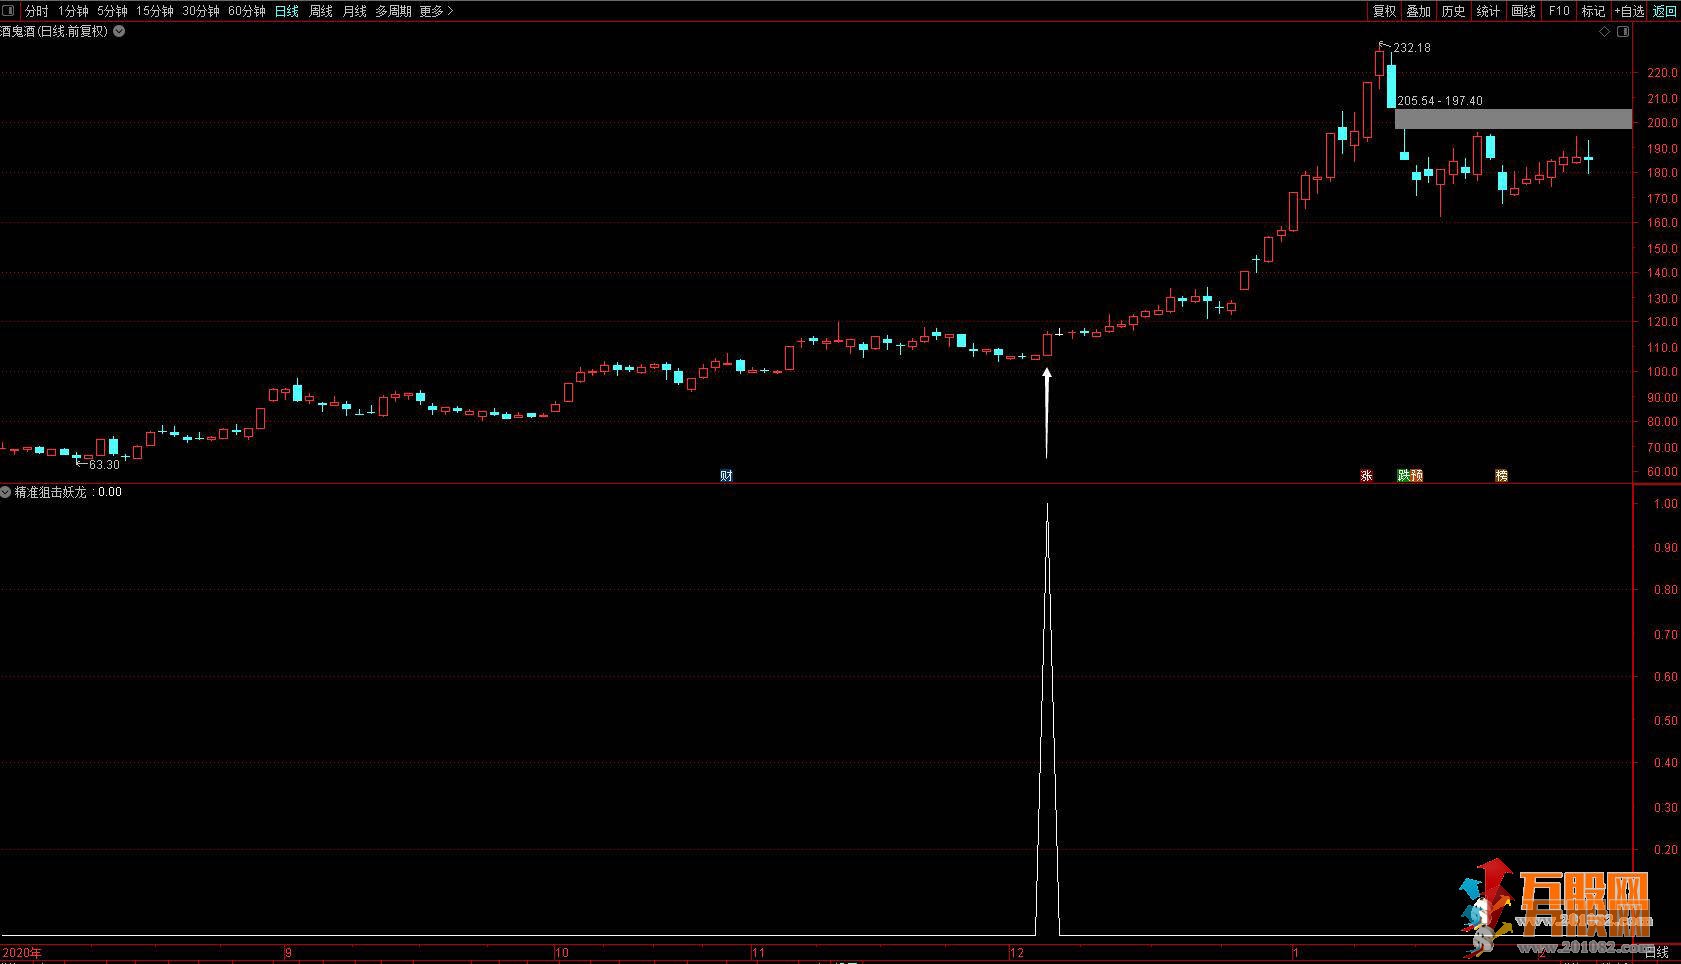Click the 涨 marker below candles
The width and height of the screenshot is (1681, 964).
pyautogui.click(x=1366, y=476)
